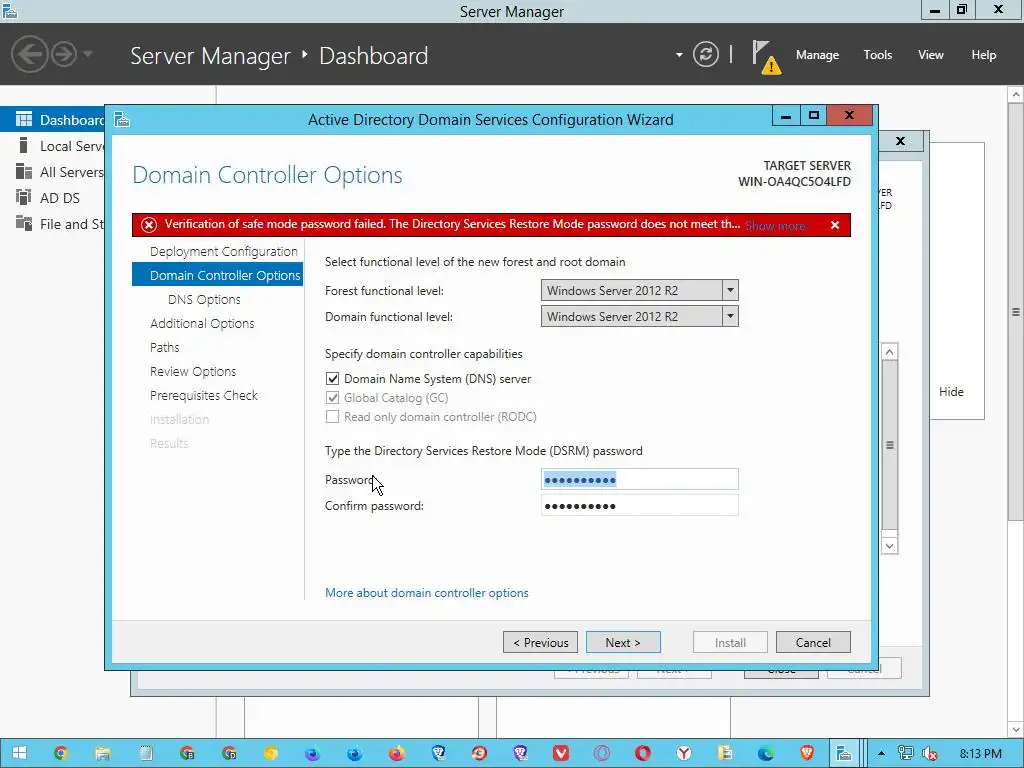This screenshot has height=768, width=1024.
Task: Click the DSRM Password field
Action: [x=639, y=479]
